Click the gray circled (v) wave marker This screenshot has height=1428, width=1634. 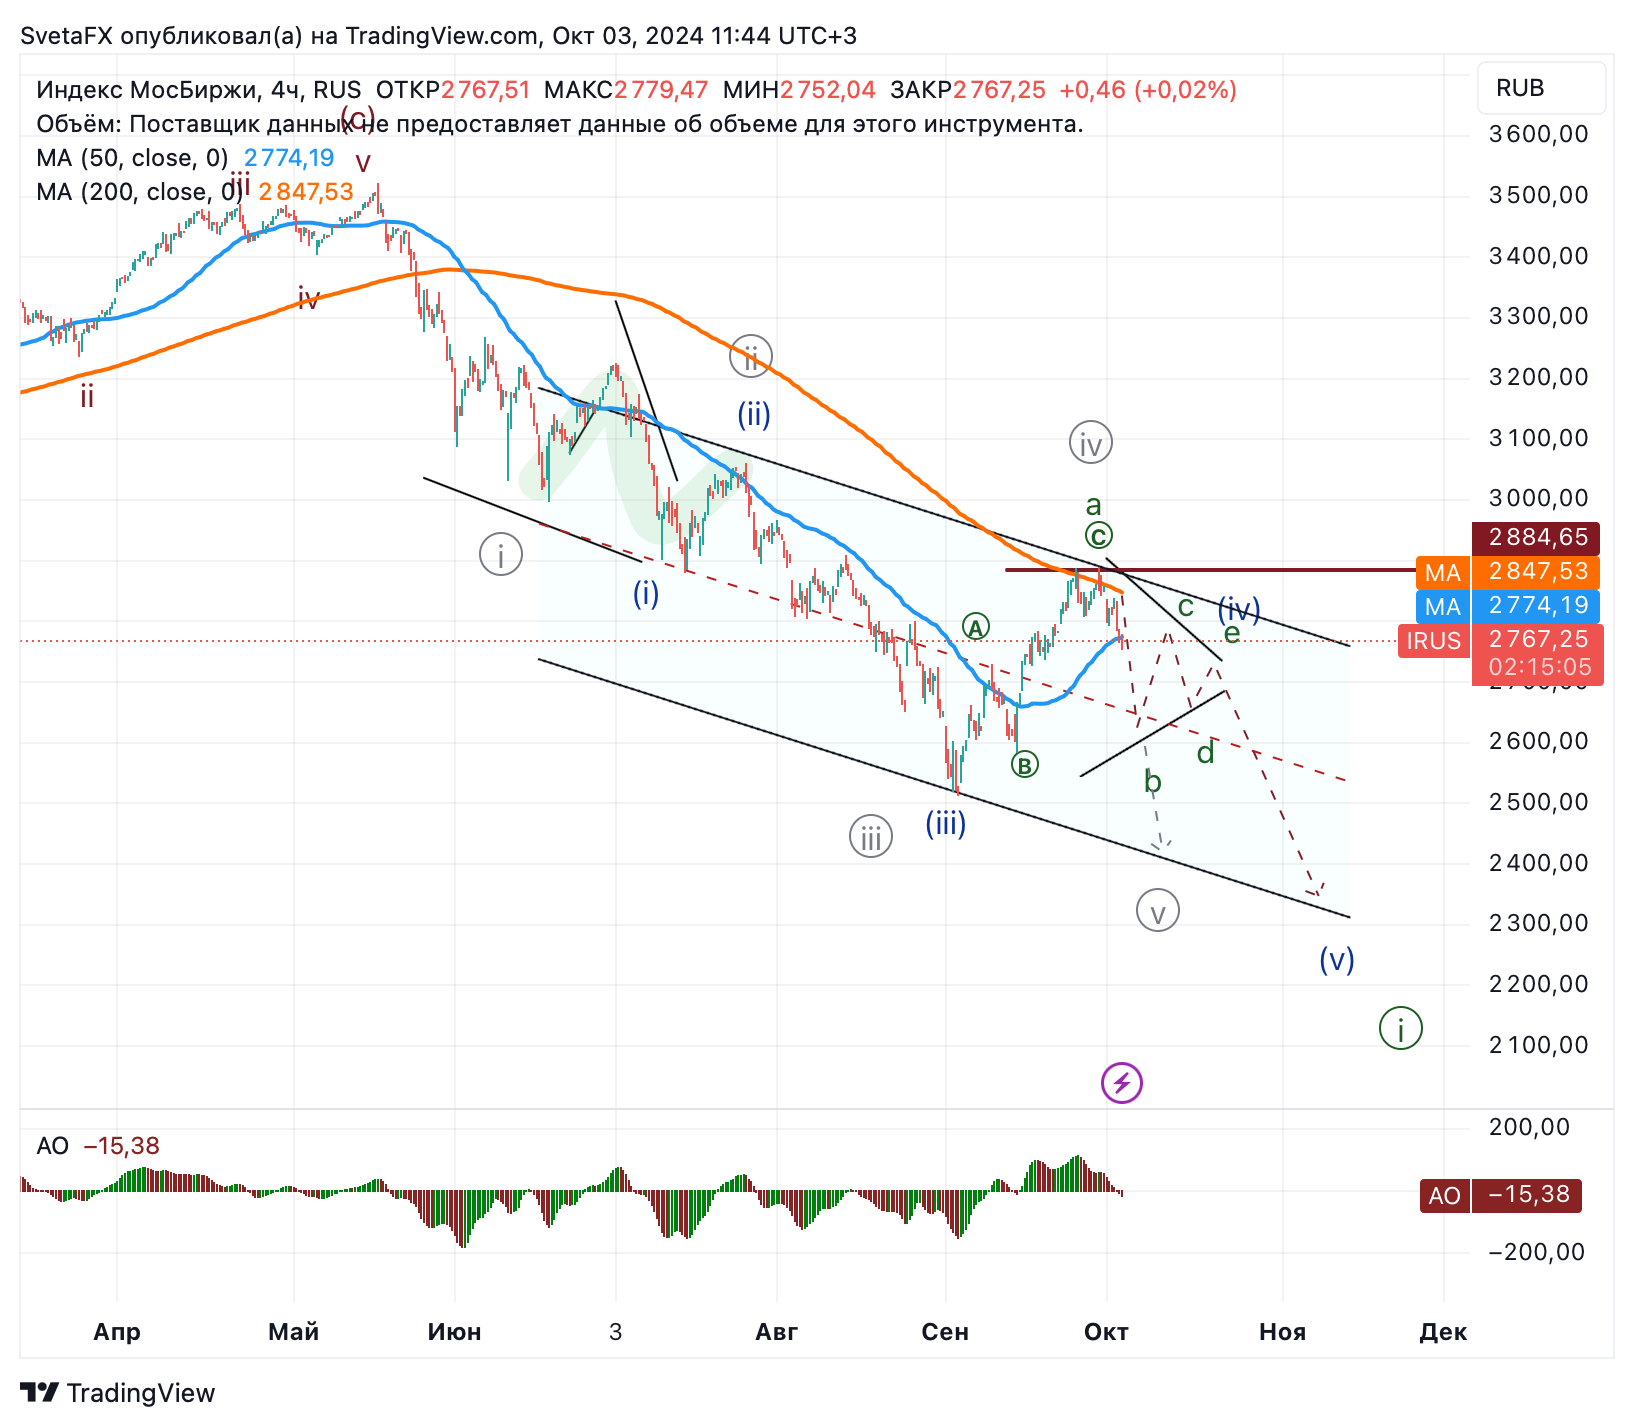pos(1157,909)
